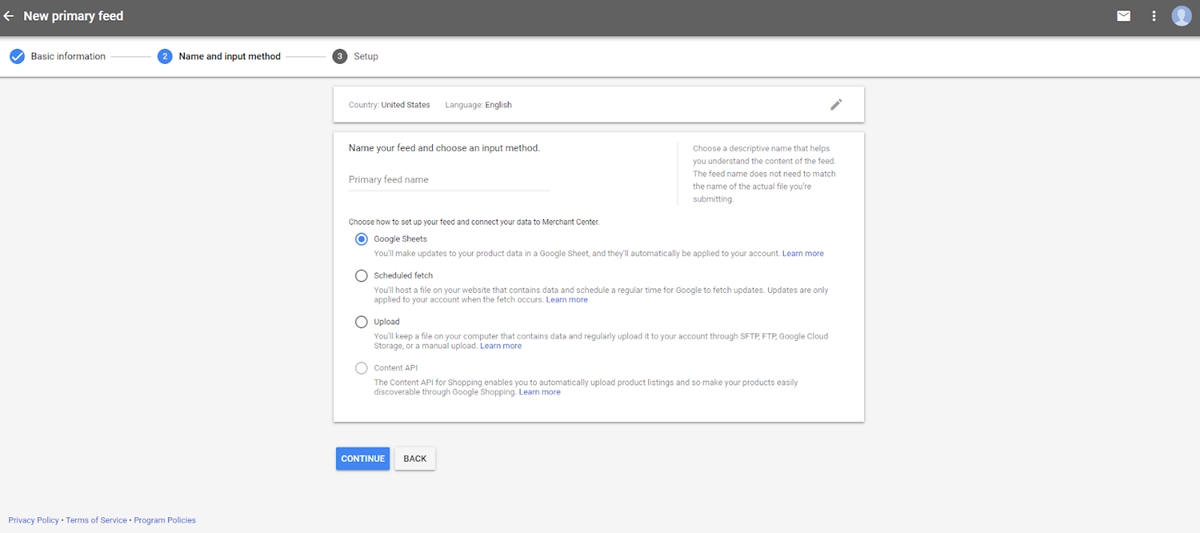Click the CONTINUE button
The image size is (1200, 533).
[x=362, y=458]
